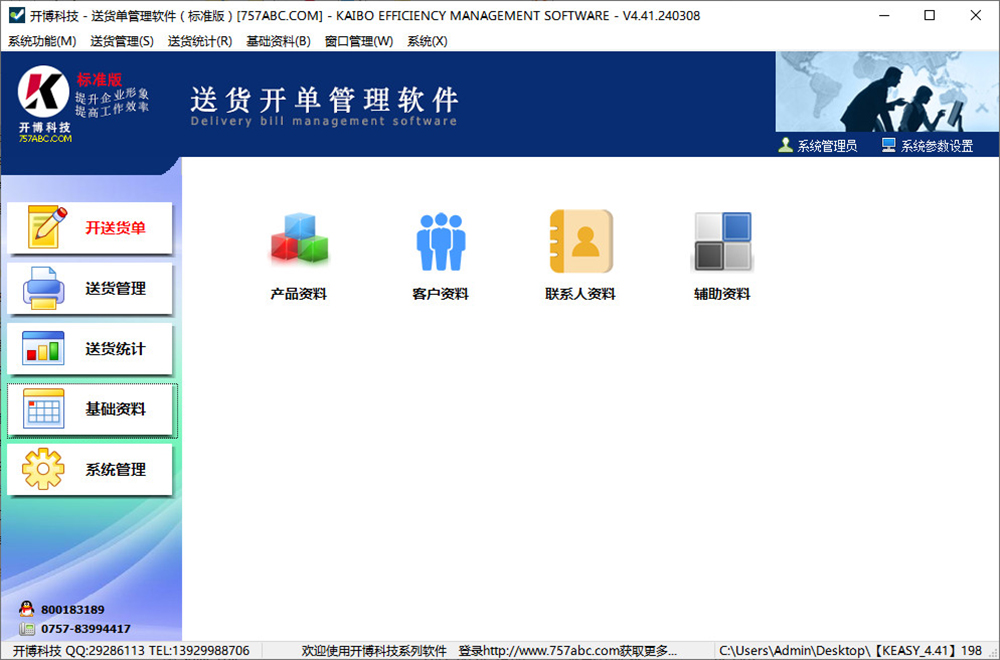Open the 产品资料 cubes icon
1000x660 pixels.
[x=299, y=239]
